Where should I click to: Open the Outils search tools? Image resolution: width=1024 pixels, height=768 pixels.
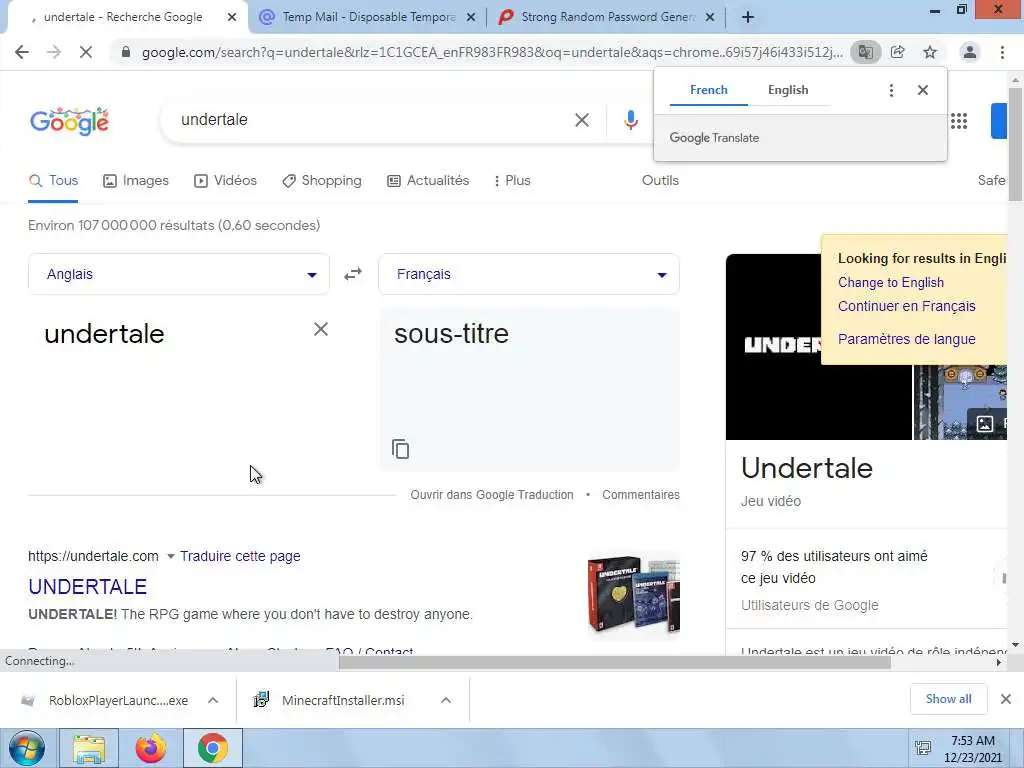point(660,181)
